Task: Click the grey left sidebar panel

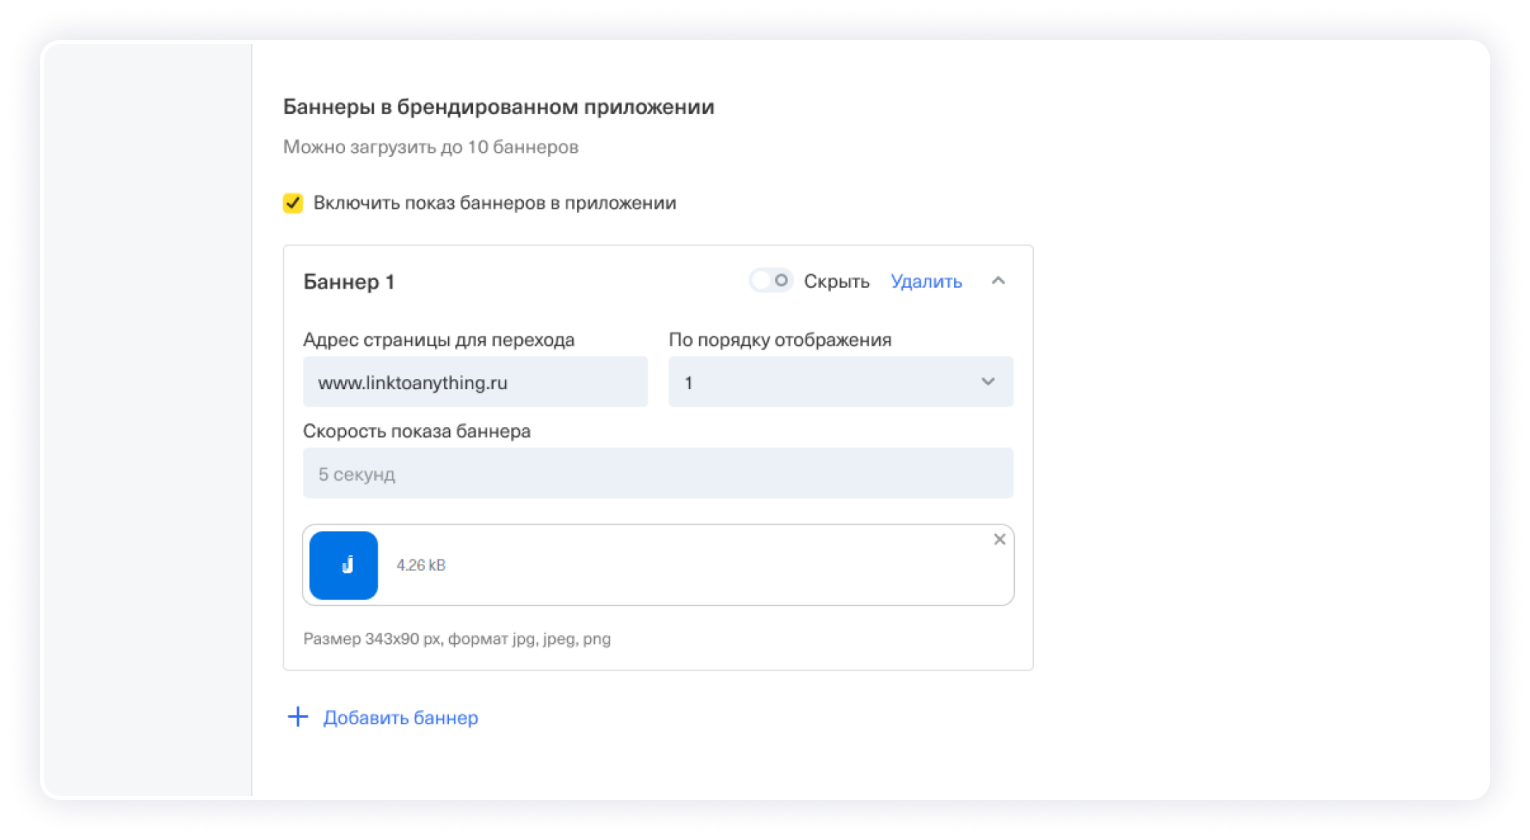Action: 146,420
